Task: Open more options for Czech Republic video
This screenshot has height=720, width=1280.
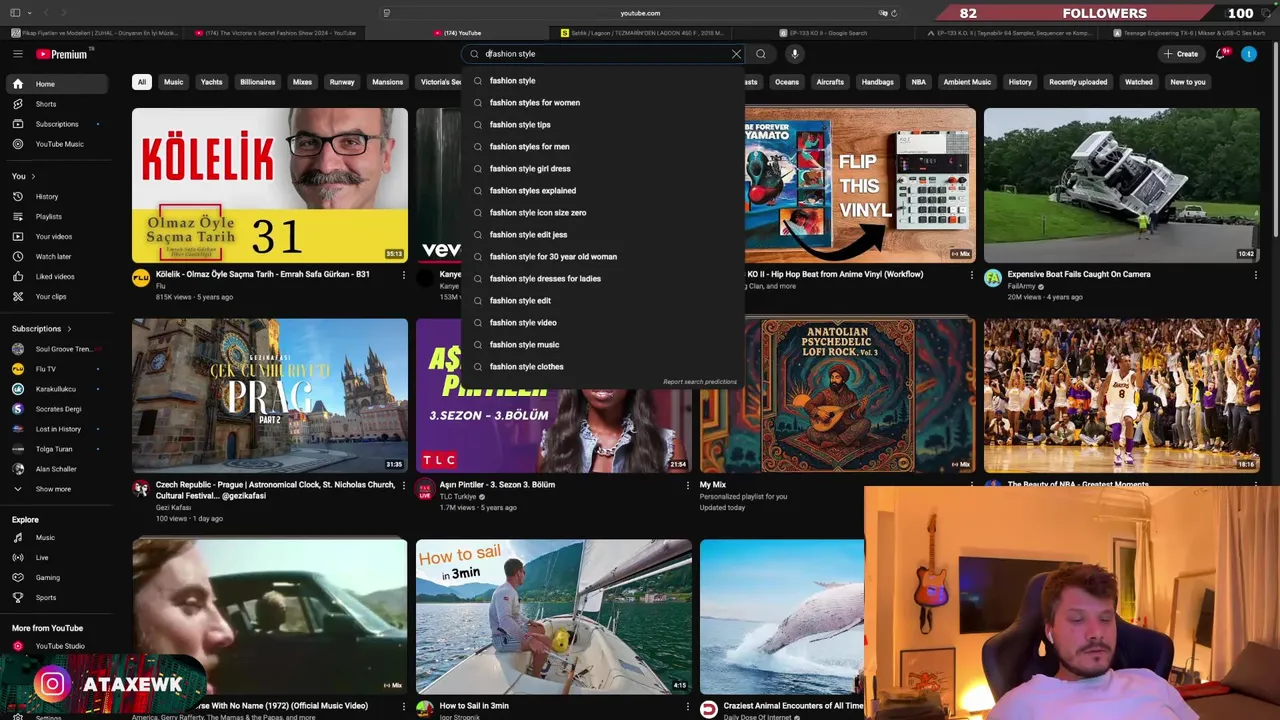Action: click(404, 486)
